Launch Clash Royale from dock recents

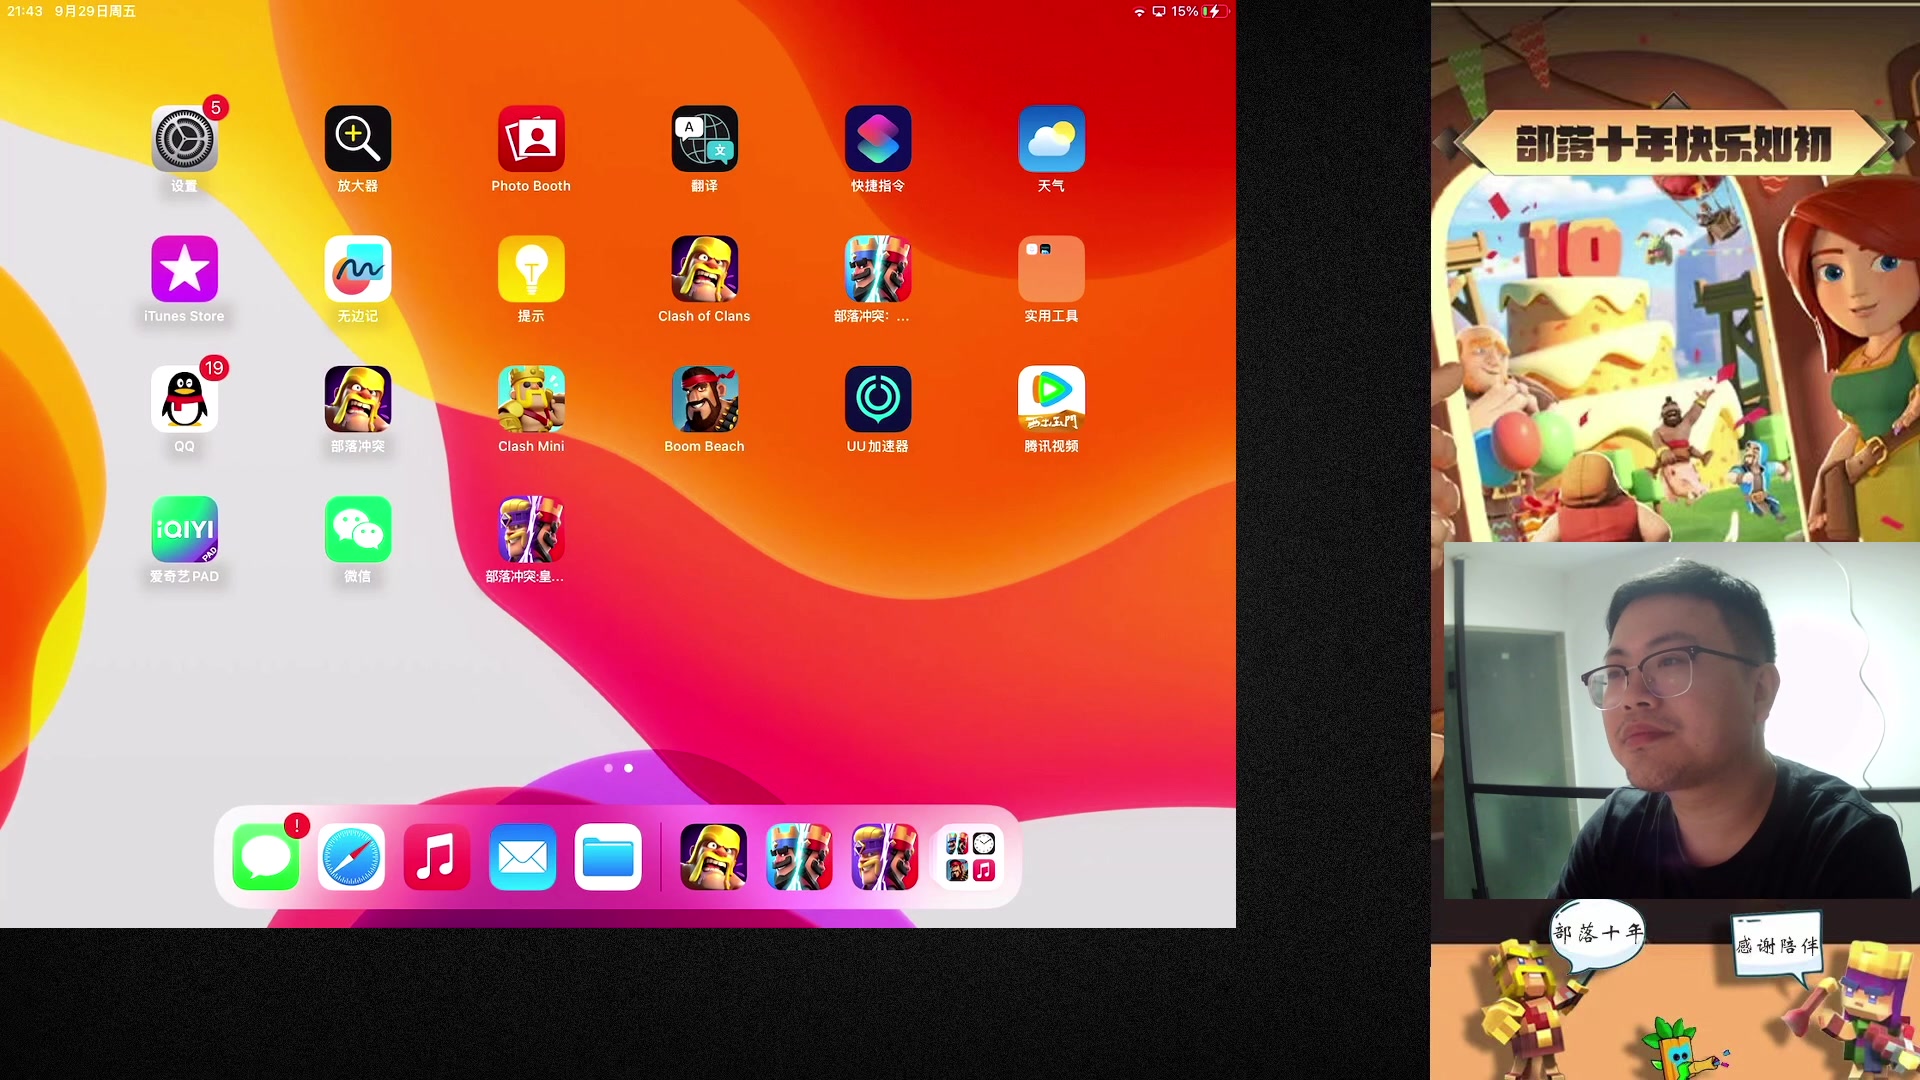click(799, 857)
